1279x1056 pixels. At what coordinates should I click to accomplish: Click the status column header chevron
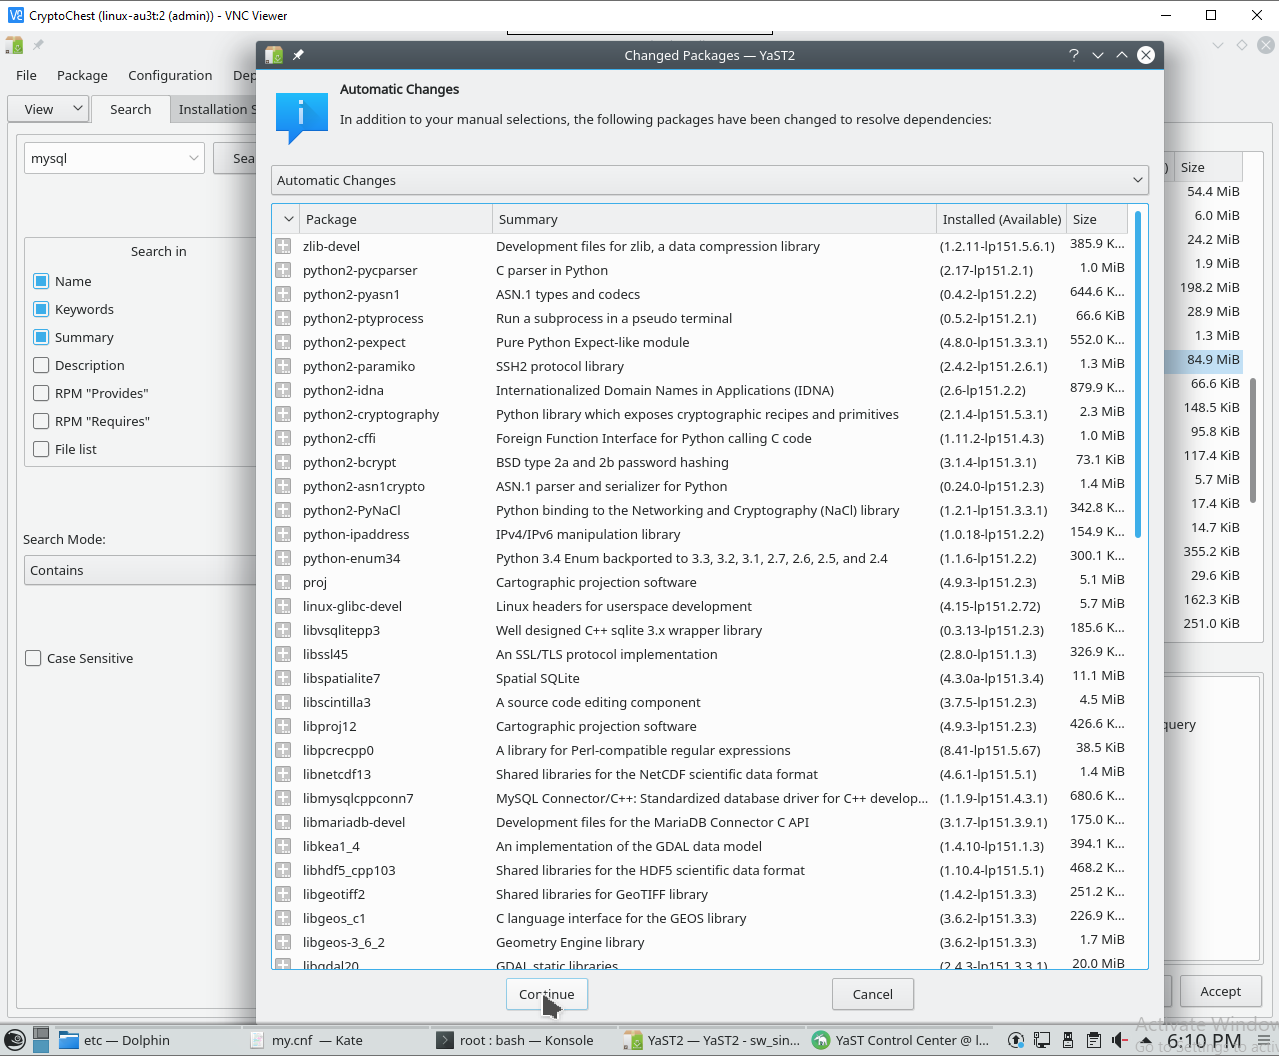pyautogui.click(x=288, y=219)
